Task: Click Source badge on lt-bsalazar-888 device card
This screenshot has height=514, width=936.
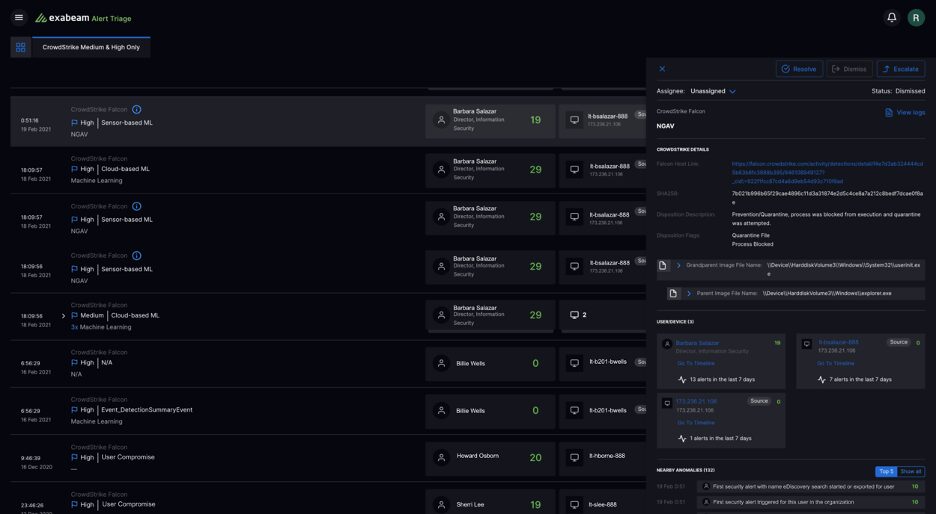Action: coord(898,342)
